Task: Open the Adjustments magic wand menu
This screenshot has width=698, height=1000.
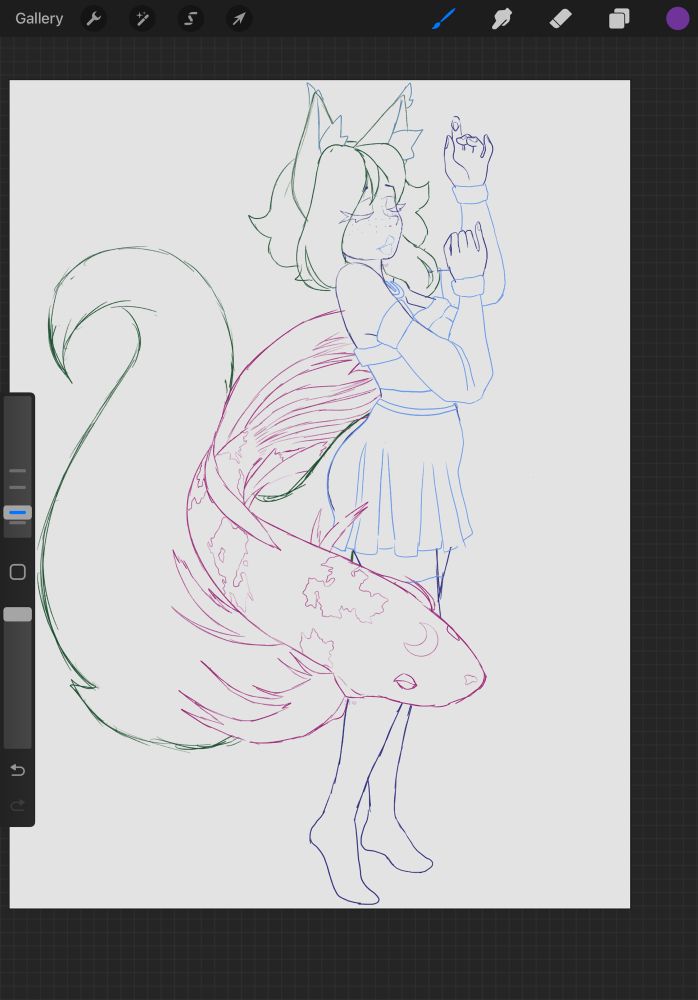Action: point(142,19)
